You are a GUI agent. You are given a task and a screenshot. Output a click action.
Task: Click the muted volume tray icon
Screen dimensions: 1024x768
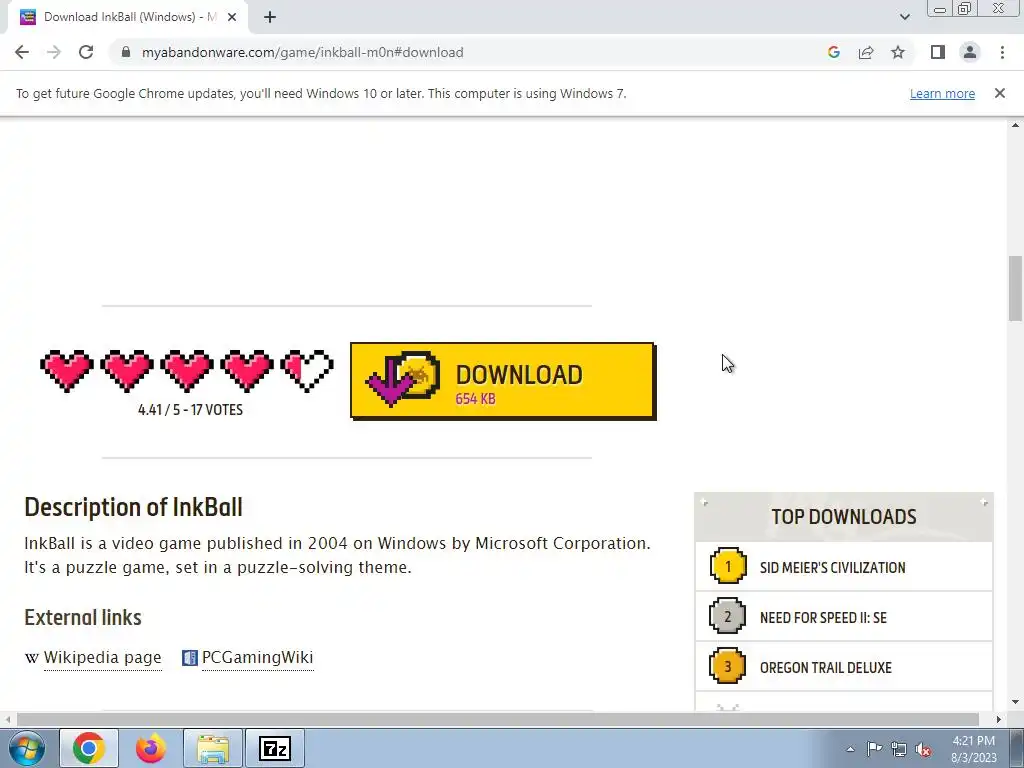tap(923, 749)
